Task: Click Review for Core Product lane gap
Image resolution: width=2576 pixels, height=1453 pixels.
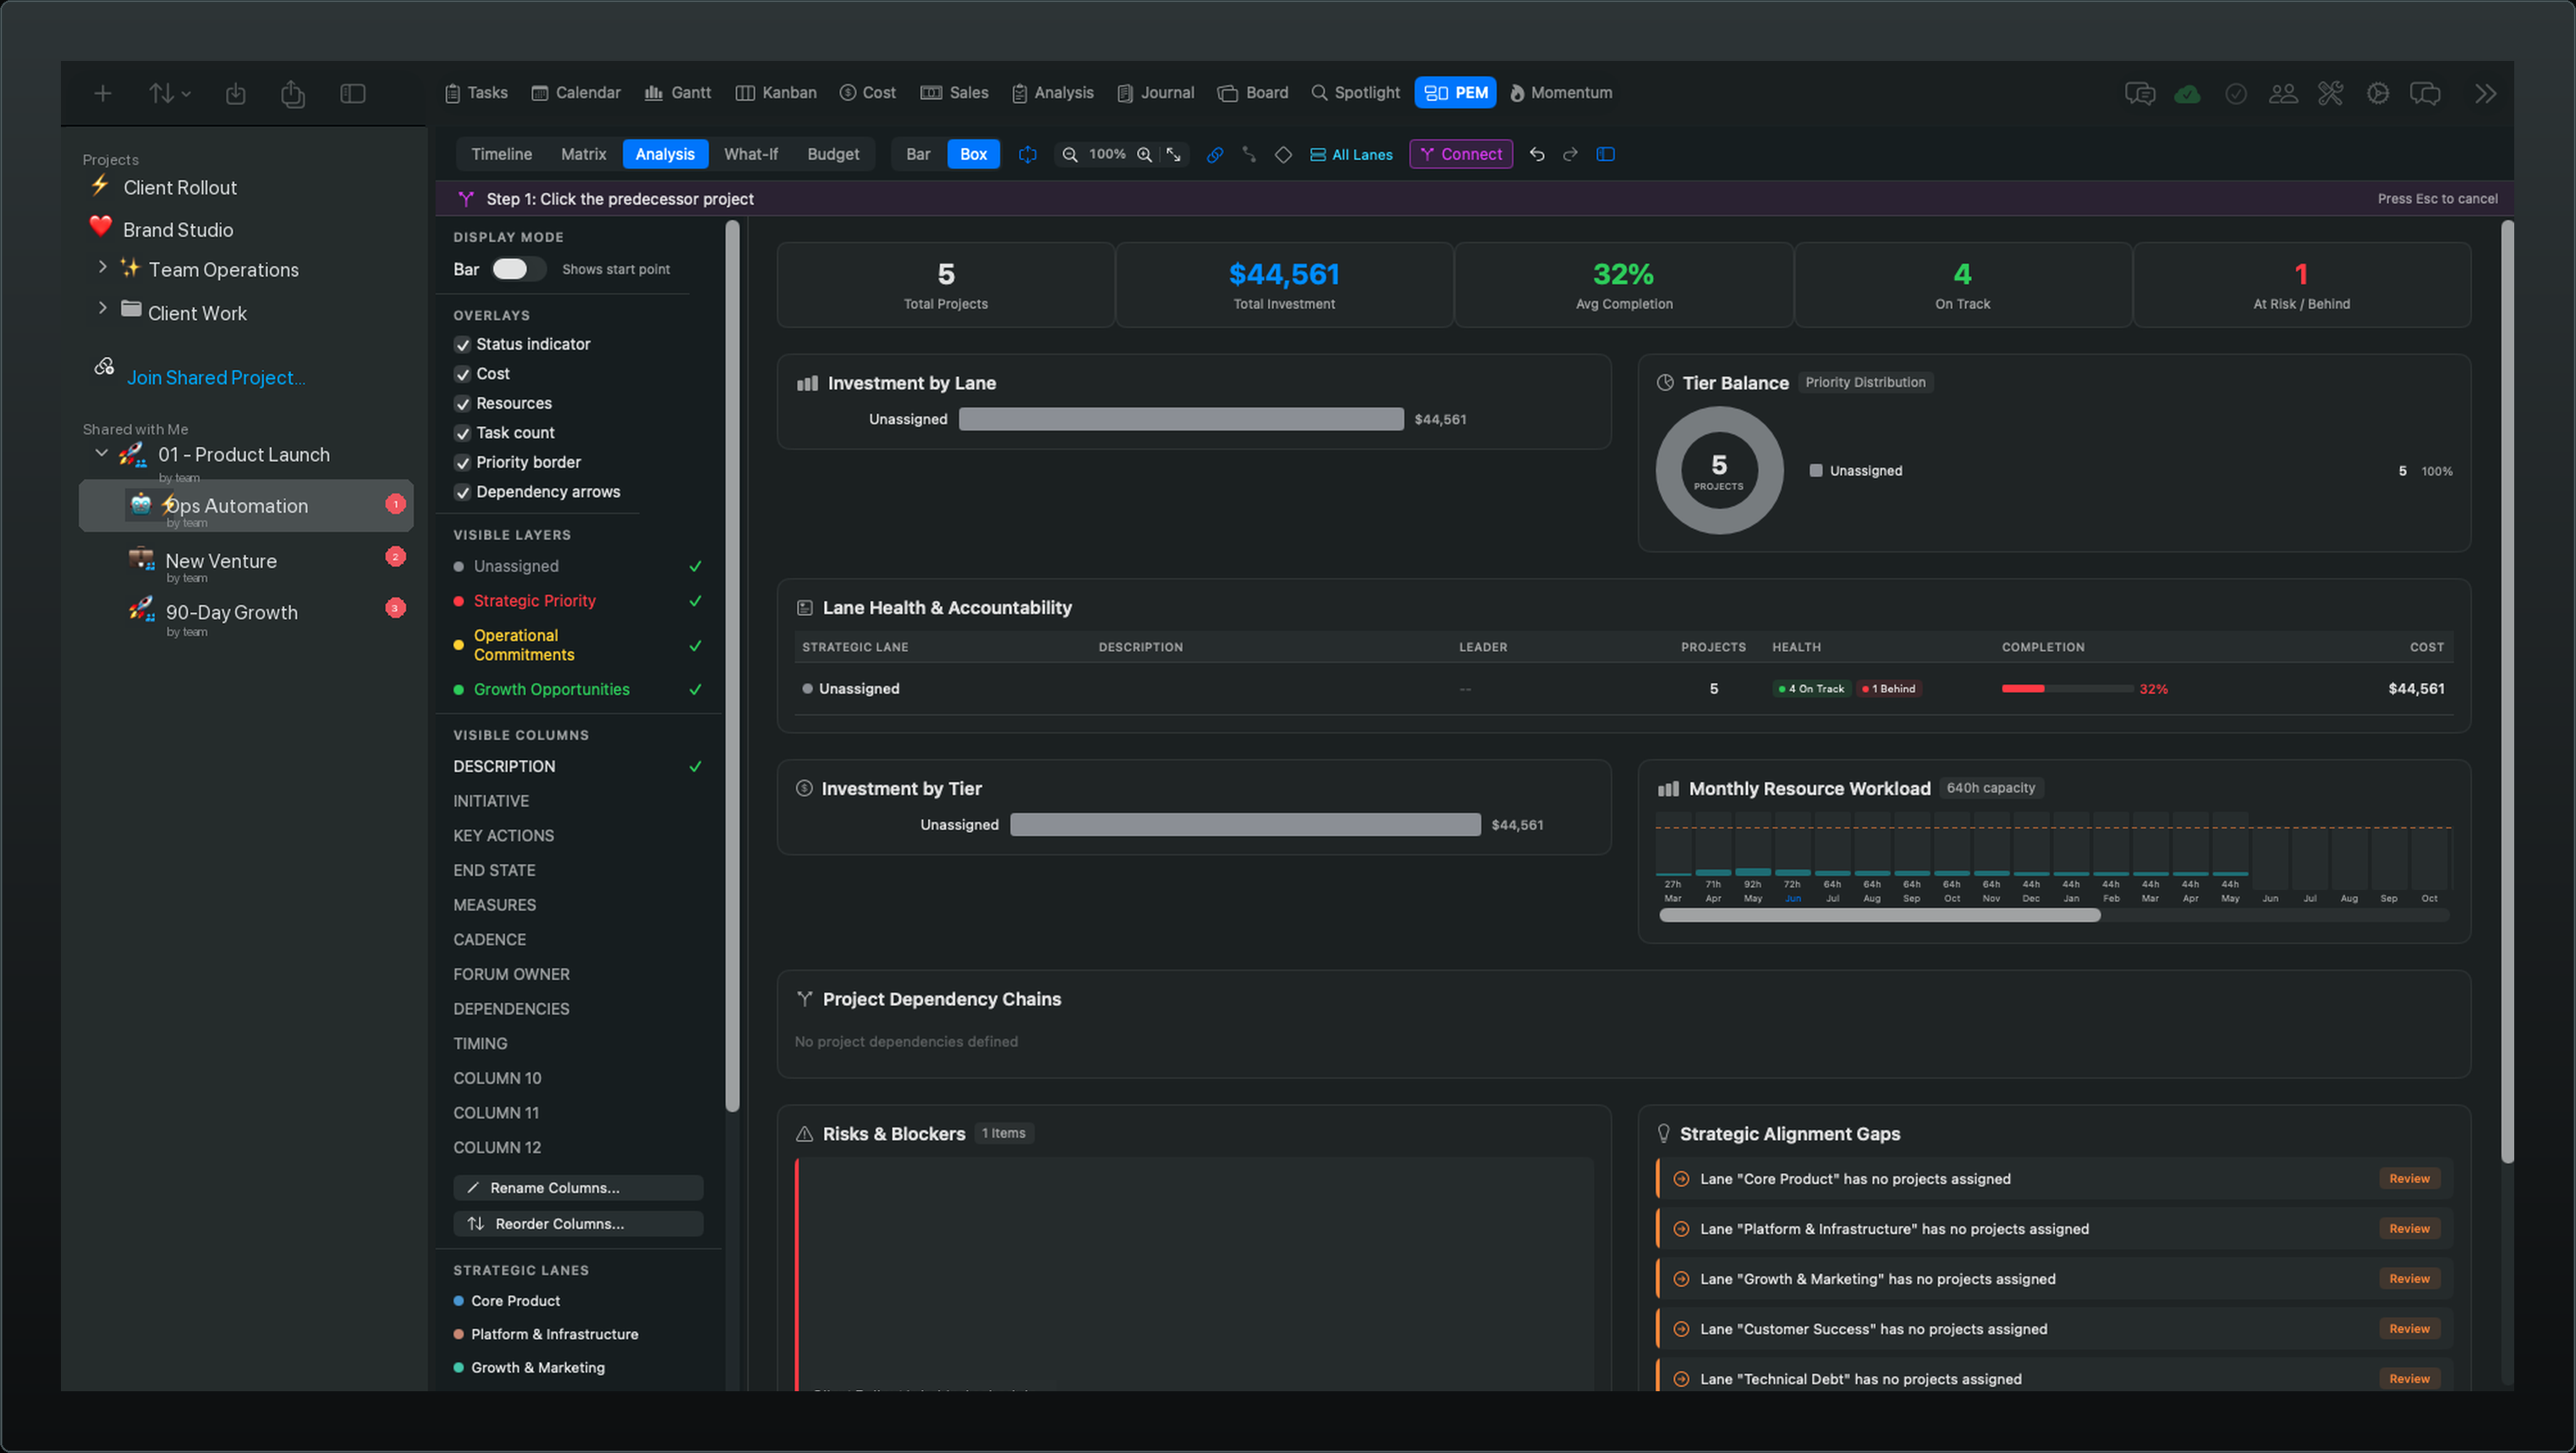Action: (2409, 1179)
